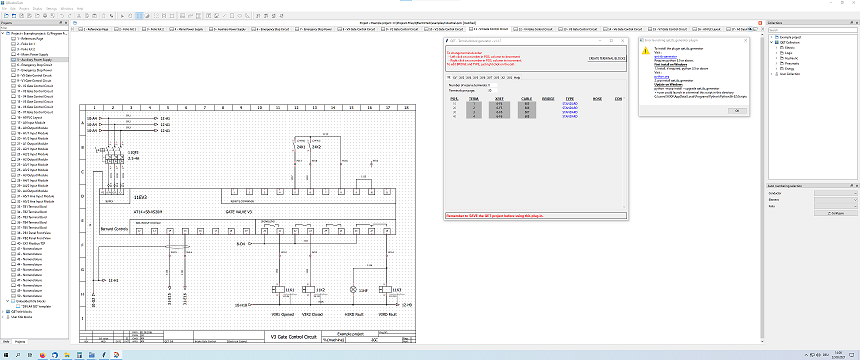Open the Display menu
Image resolution: width=860 pixels, height=360 pixels.
pyautogui.click(x=36, y=9)
